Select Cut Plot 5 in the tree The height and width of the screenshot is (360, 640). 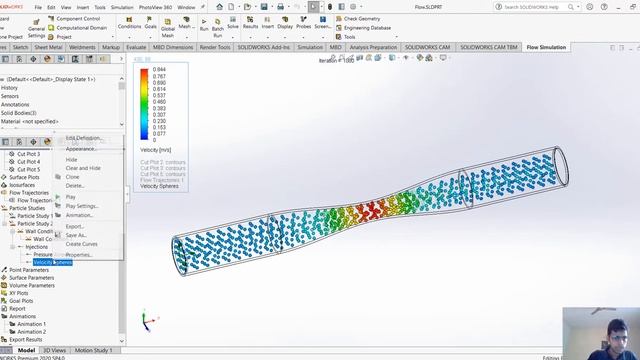(28, 169)
